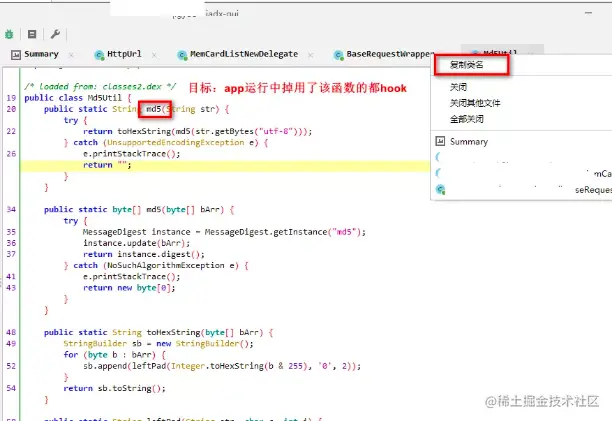
Task: Close the Summary tab
Action: point(71,55)
